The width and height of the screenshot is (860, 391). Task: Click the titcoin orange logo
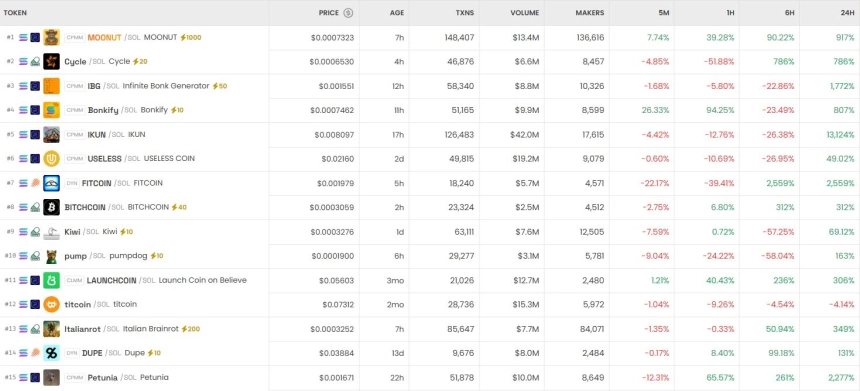tap(52, 304)
